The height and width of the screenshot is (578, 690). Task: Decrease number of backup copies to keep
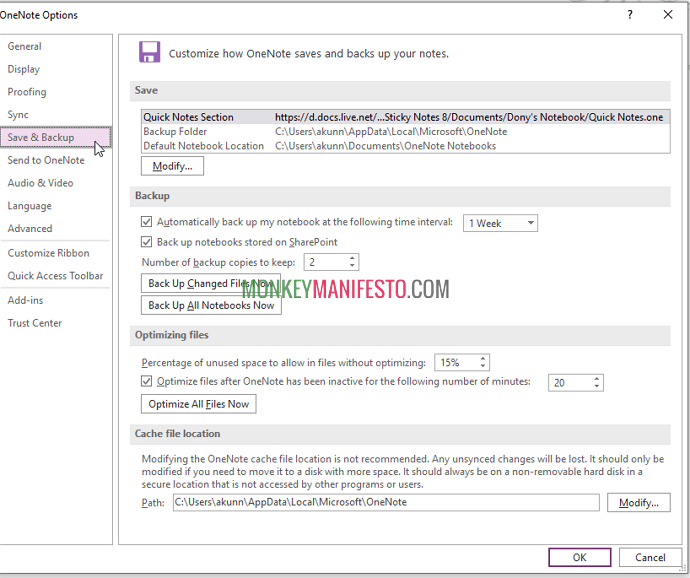[352, 266]
